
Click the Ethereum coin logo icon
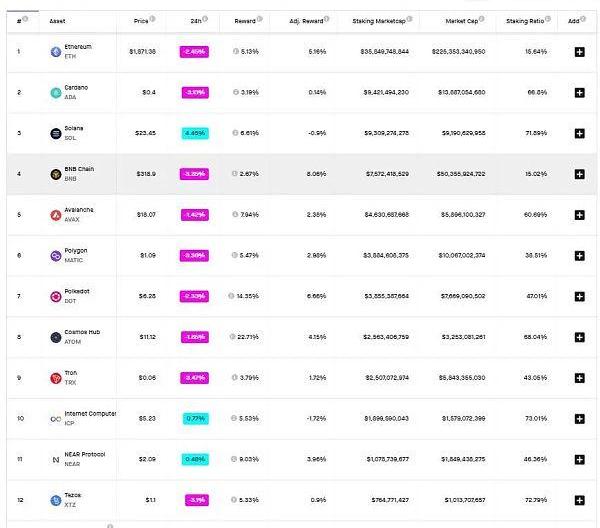pyautogui.click(x=56, y=51)
